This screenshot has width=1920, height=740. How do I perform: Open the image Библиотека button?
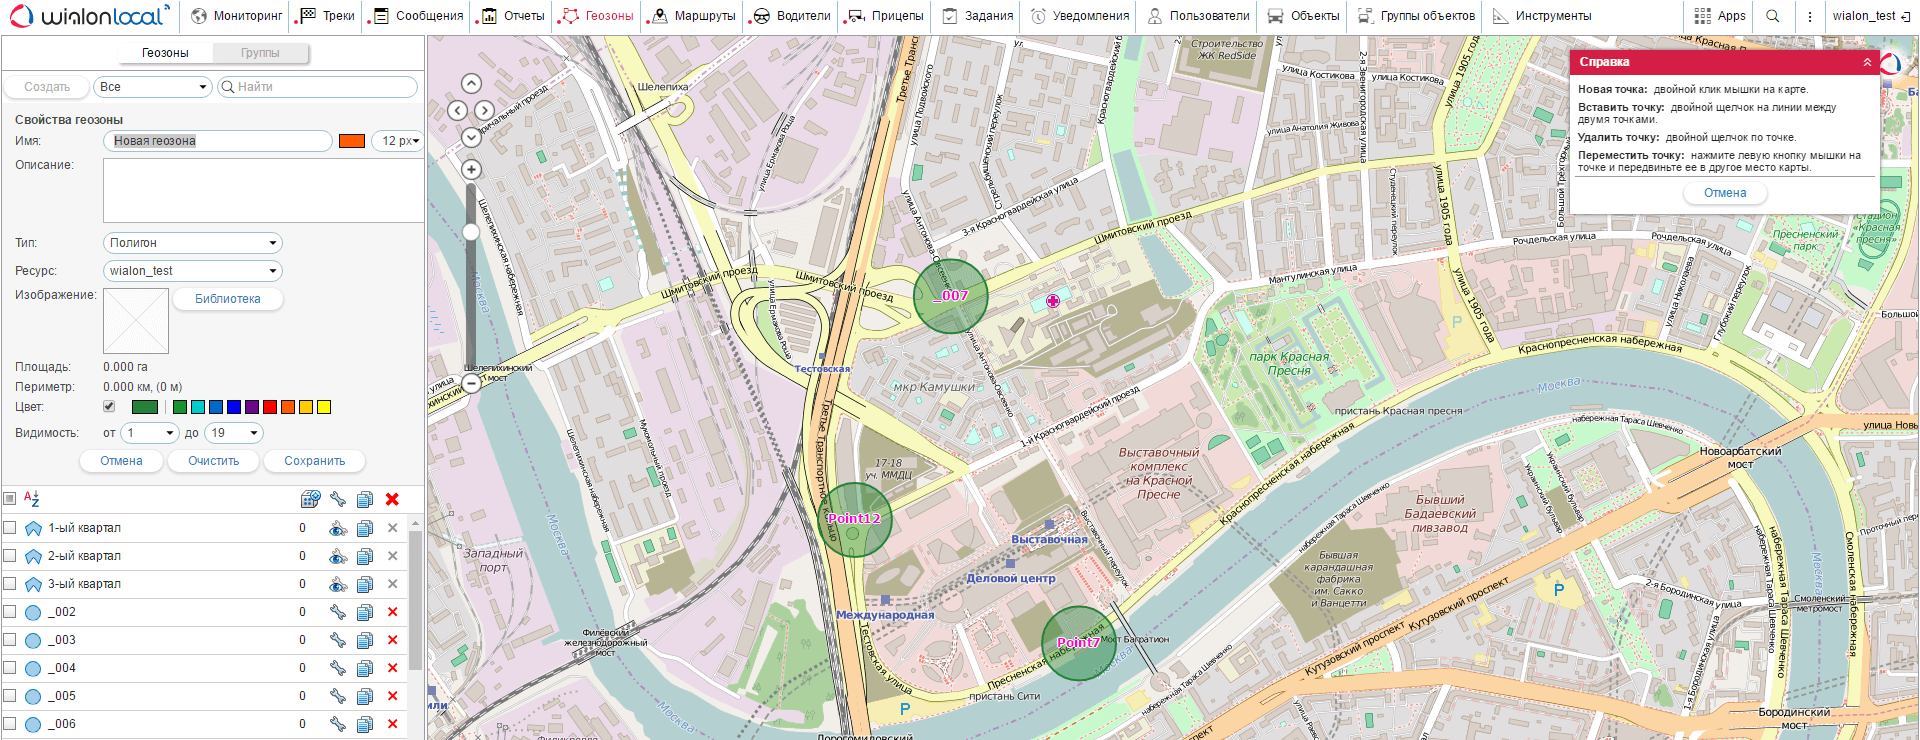click(227, 299)
